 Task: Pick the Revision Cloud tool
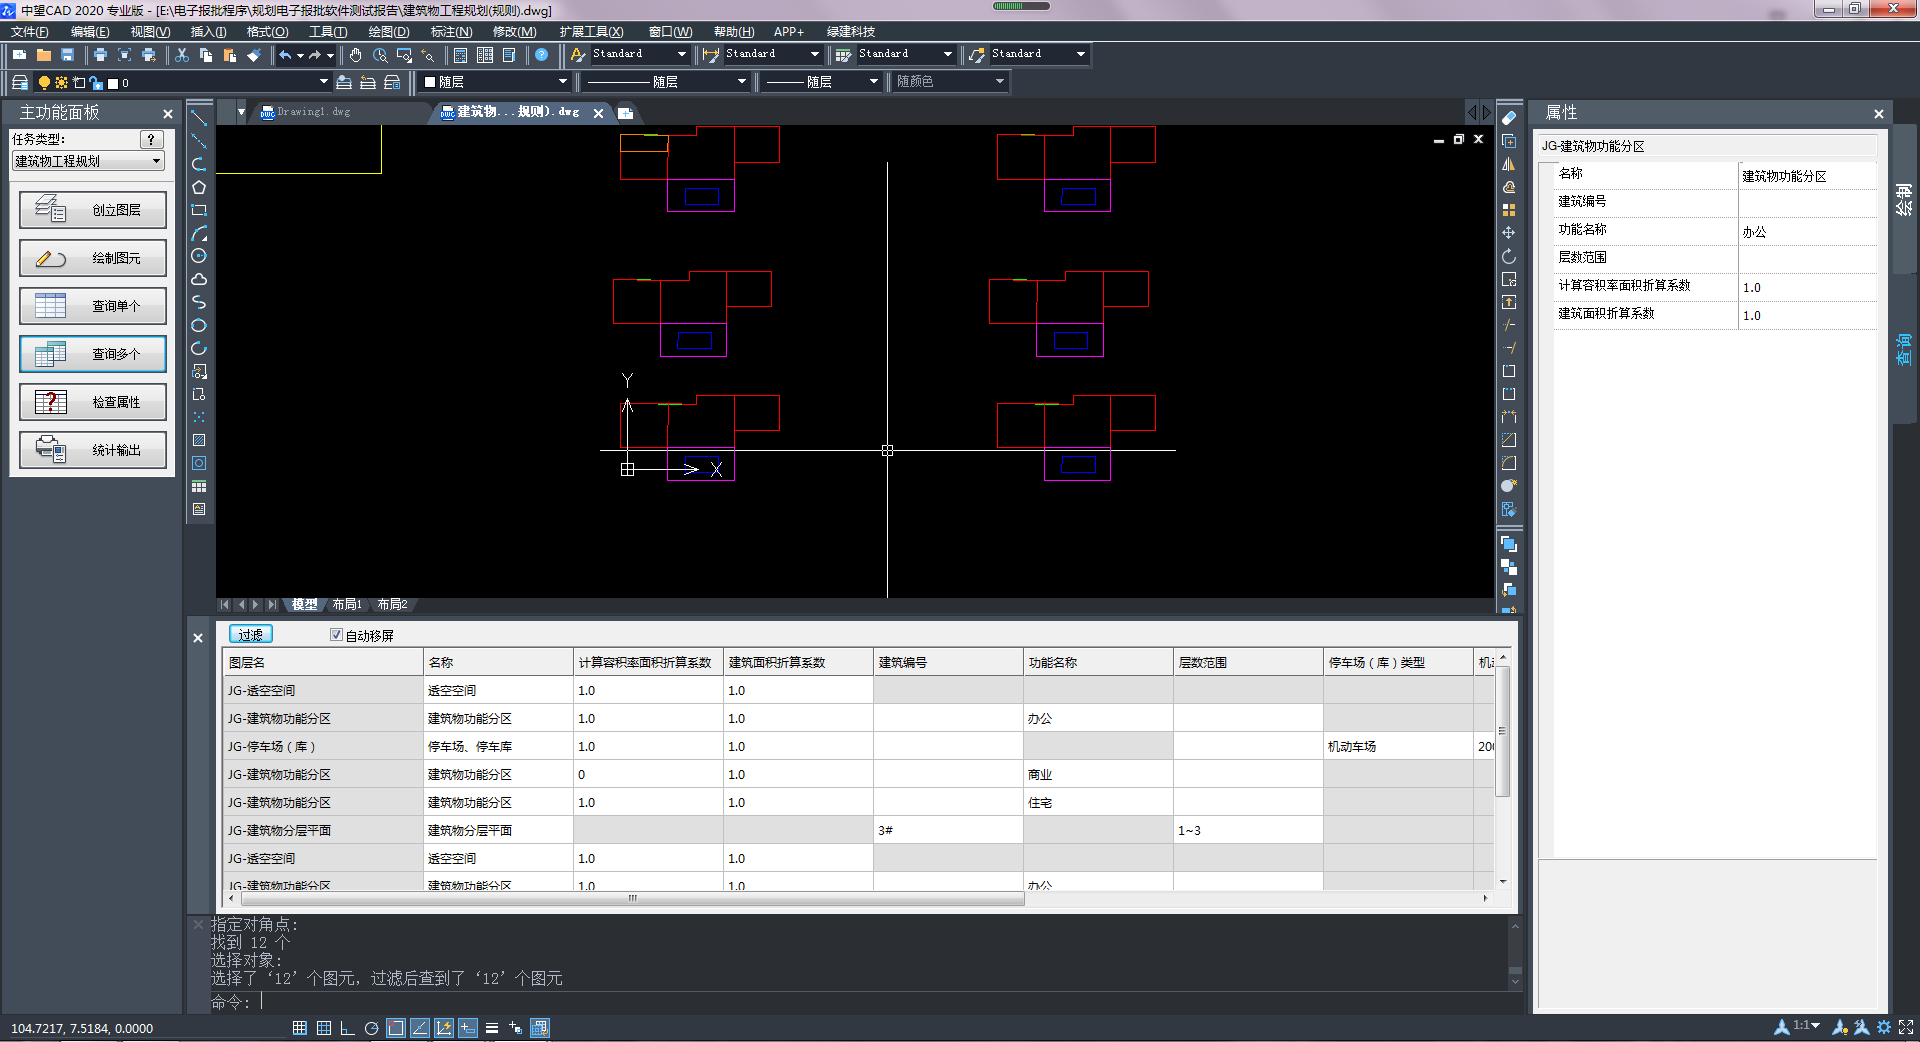click(x=199, y=279)
